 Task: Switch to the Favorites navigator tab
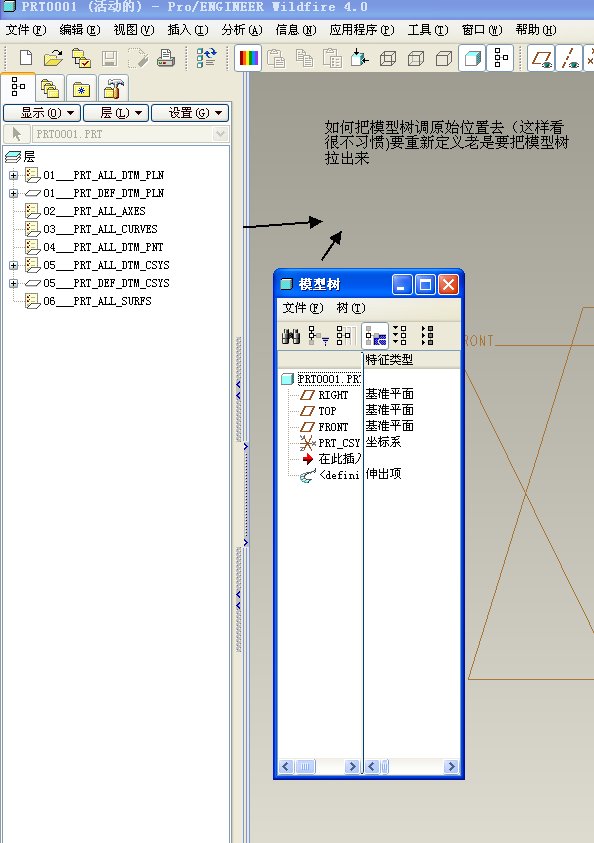coord(81,89)
